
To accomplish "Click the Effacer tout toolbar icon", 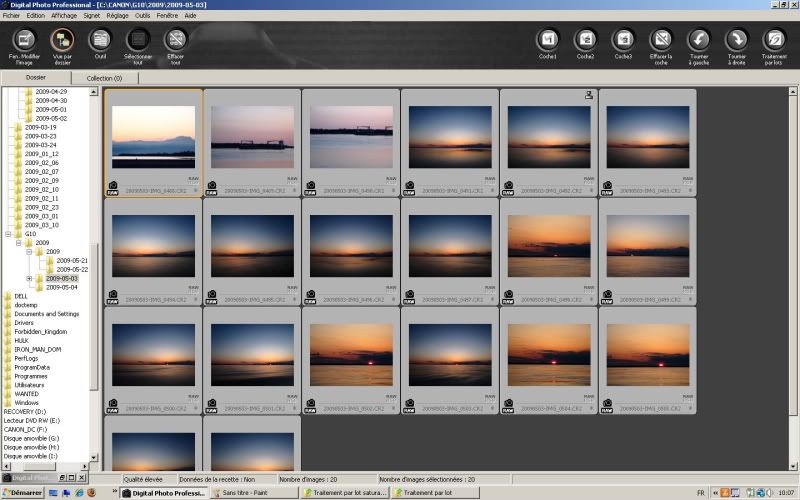I will coord(176,40).
